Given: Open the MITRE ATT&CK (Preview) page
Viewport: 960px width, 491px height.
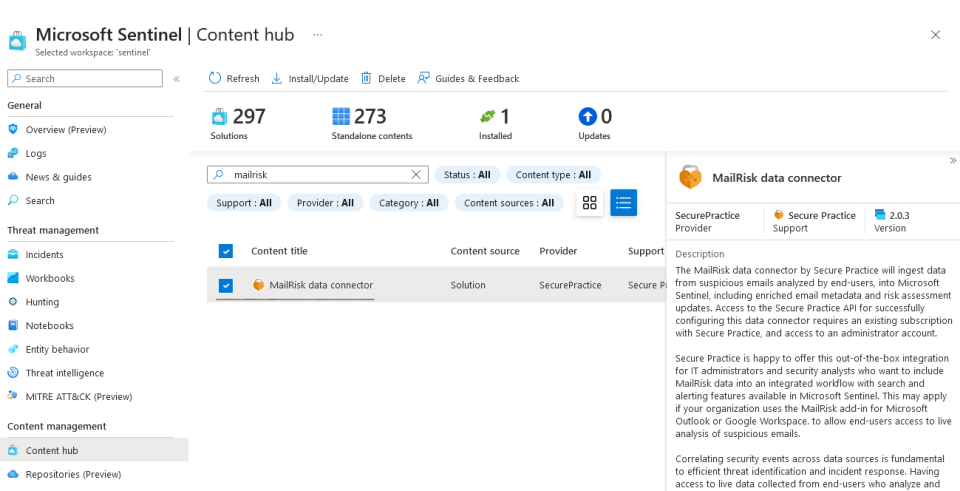Looking at the screenshot, I should 79,397.
